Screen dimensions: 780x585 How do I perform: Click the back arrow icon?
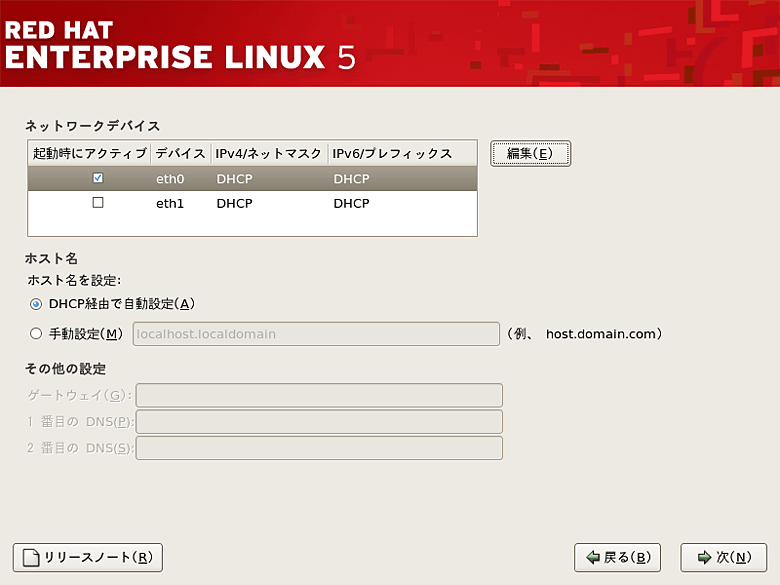[593, 557]
